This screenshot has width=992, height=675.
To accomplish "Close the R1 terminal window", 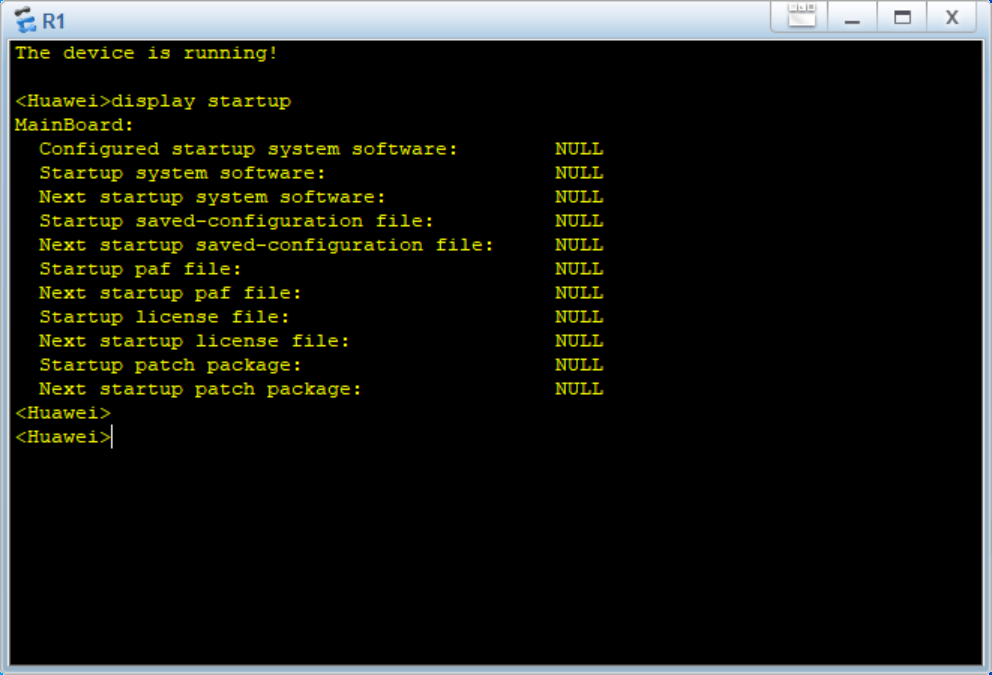I will point(952,17).
